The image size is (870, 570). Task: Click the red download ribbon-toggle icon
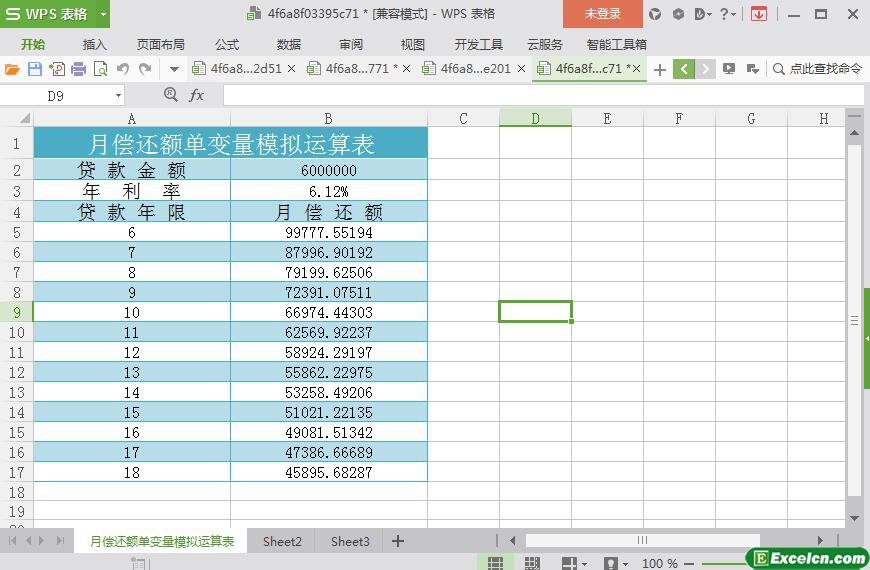[x=758, y=14]
